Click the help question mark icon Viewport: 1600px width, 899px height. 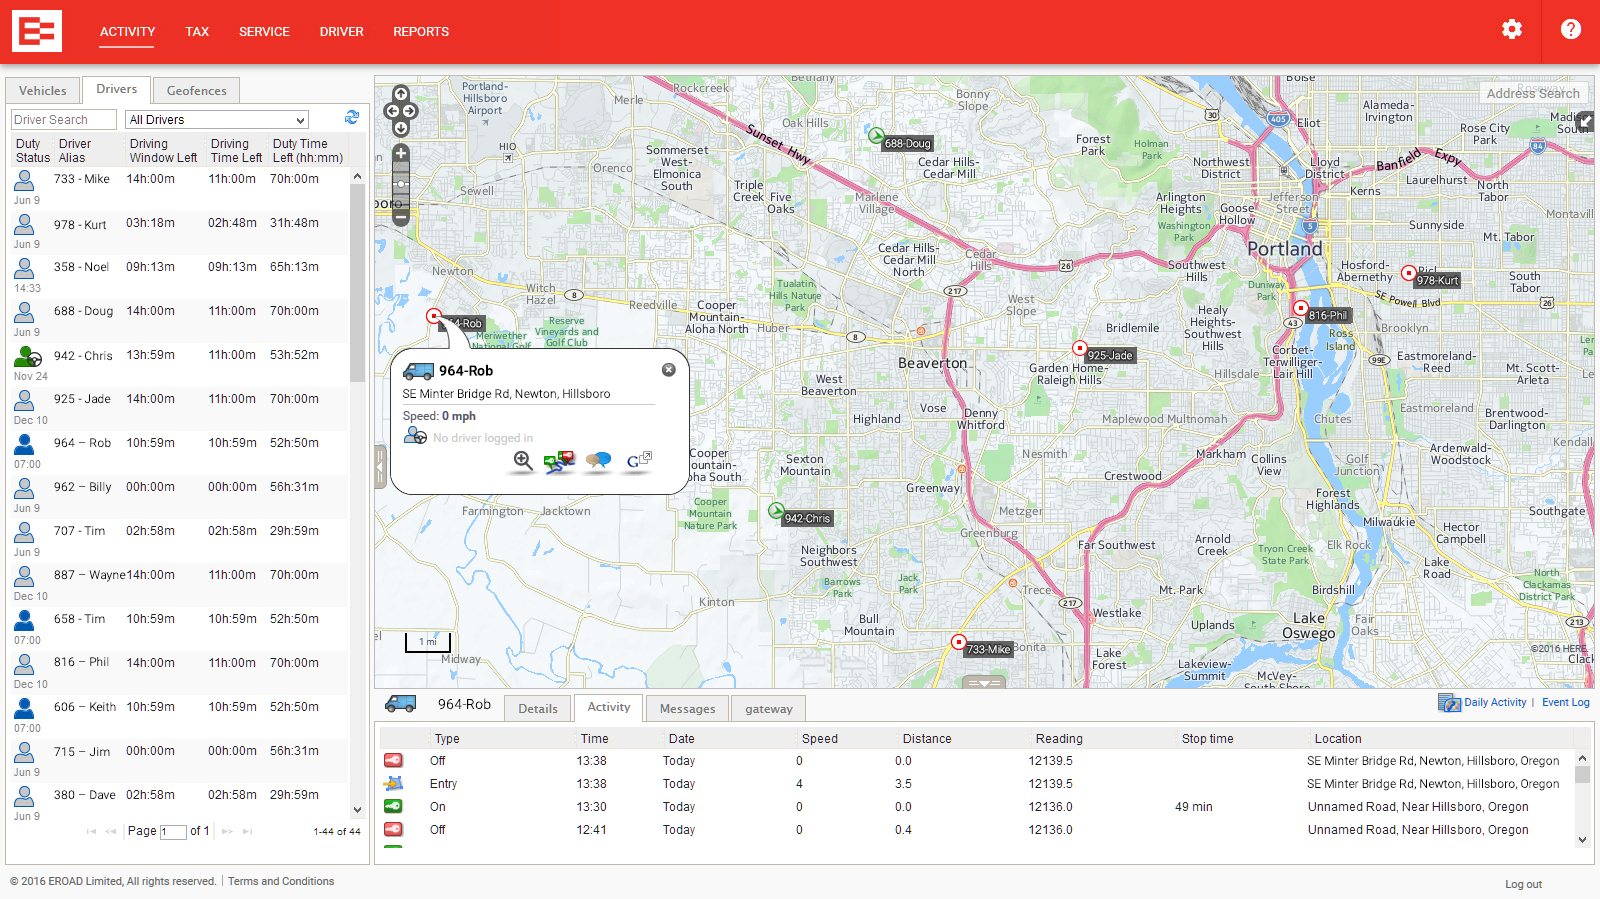[1570, 30]
